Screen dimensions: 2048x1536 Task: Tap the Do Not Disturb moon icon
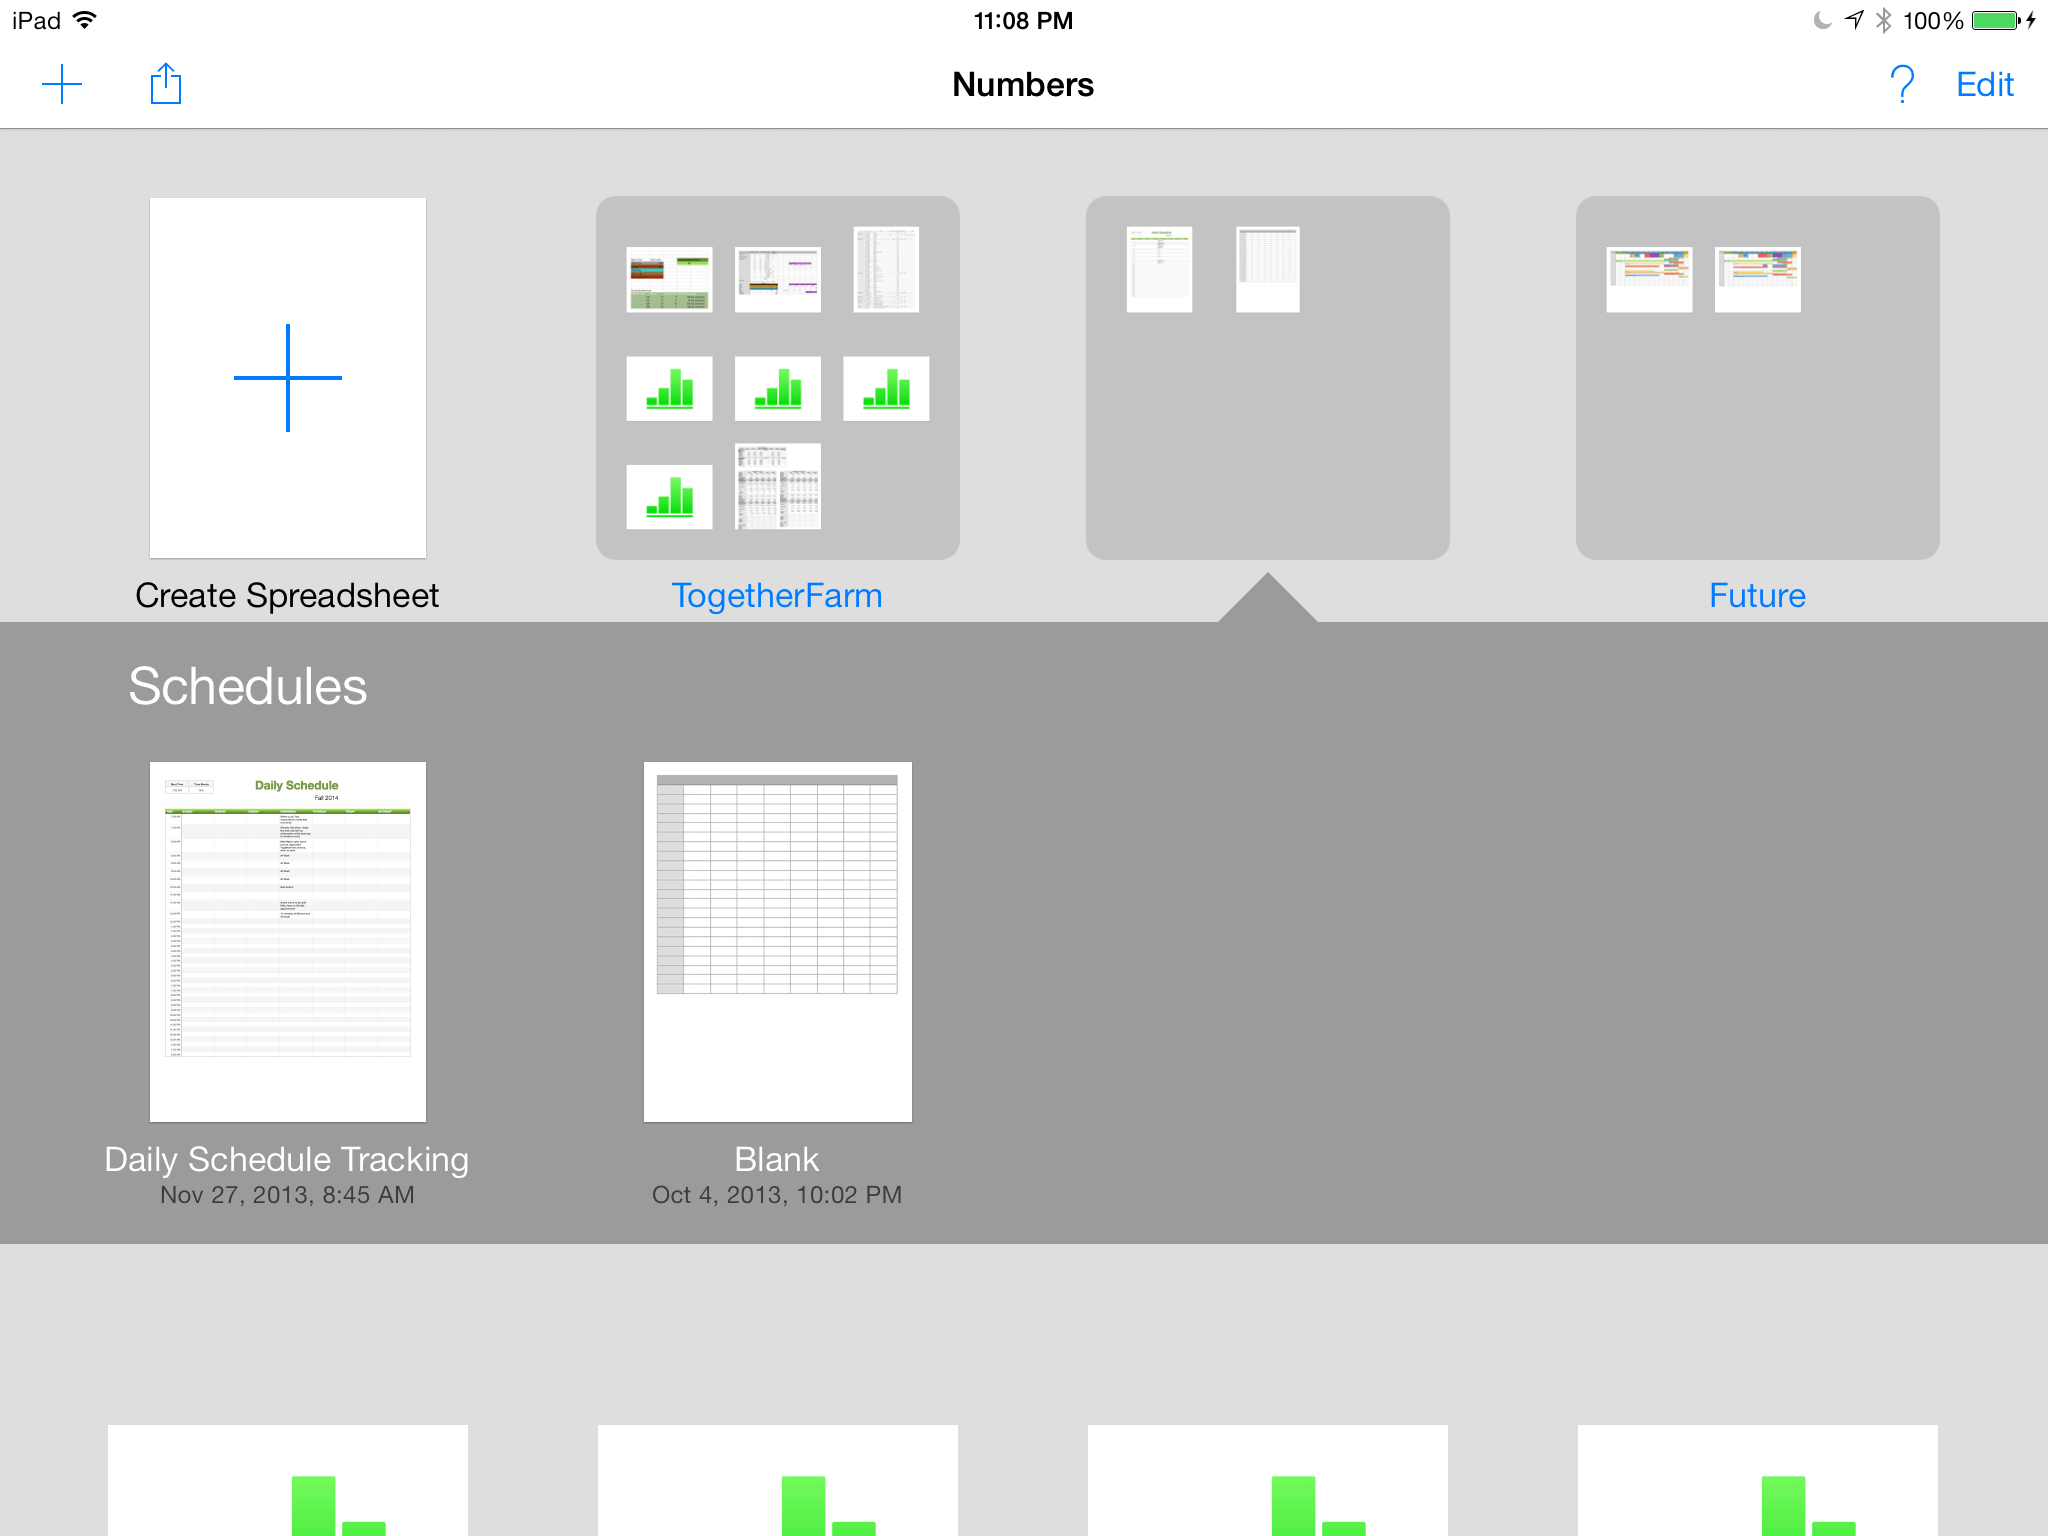coord(1823,20)
